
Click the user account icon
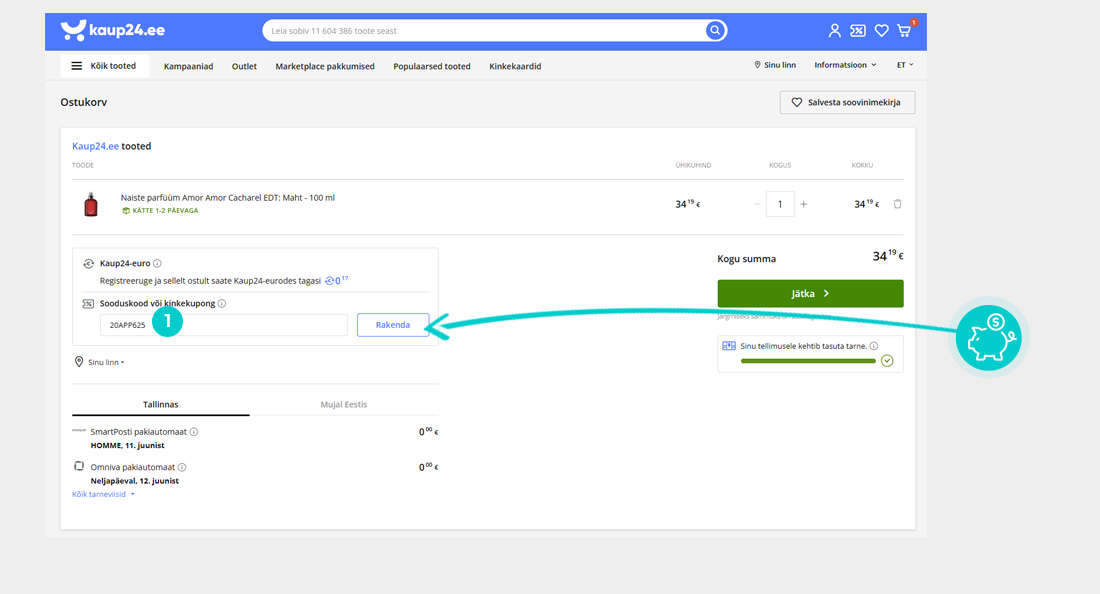point(834,31)
